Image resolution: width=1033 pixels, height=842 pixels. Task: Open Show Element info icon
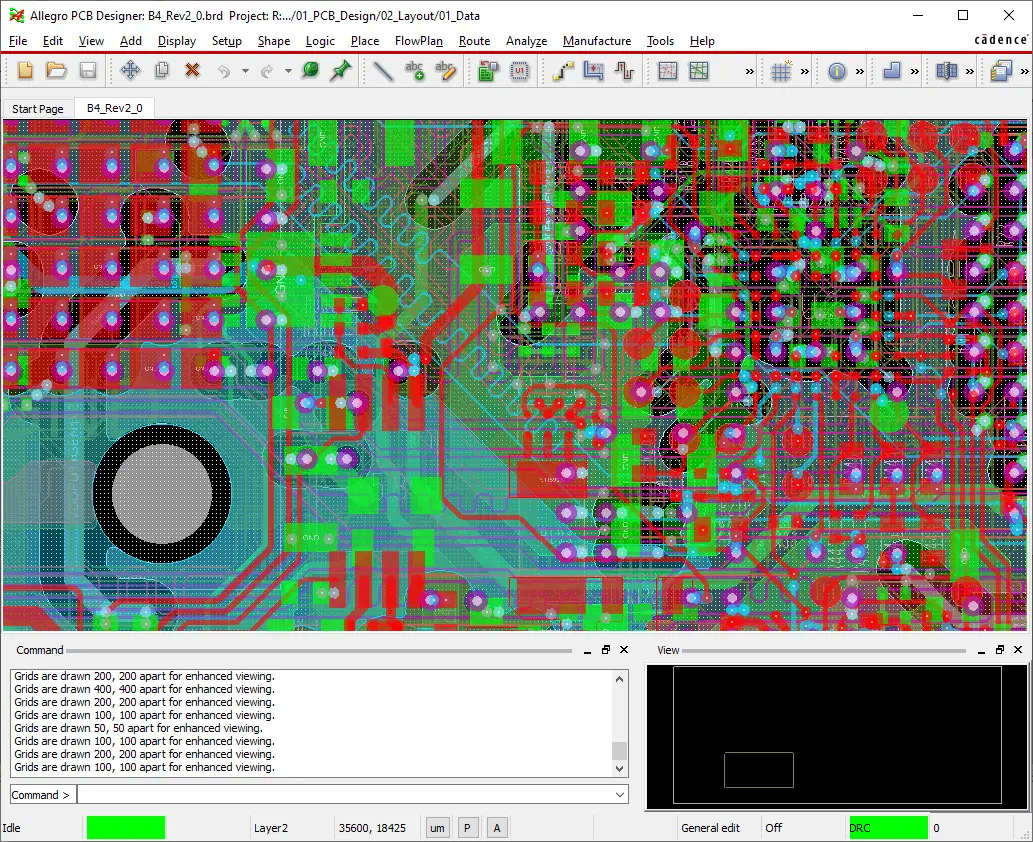837,71
